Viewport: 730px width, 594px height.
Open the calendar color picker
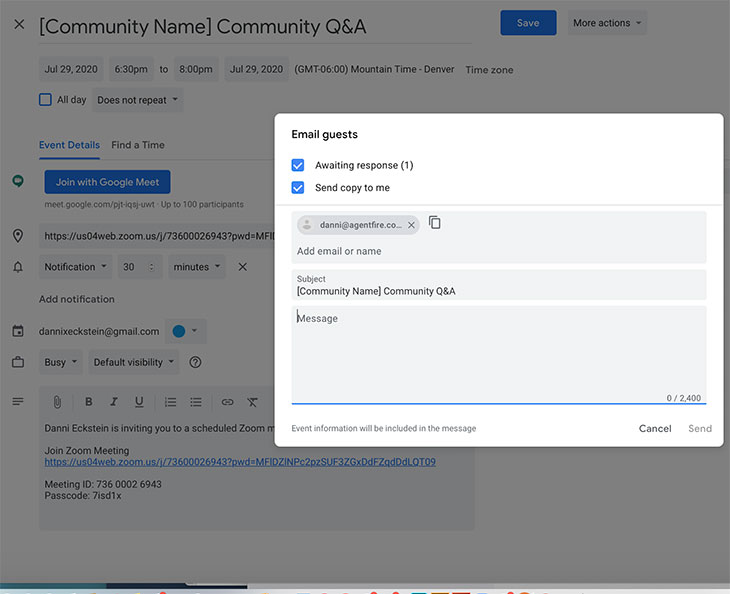point(185,331)
